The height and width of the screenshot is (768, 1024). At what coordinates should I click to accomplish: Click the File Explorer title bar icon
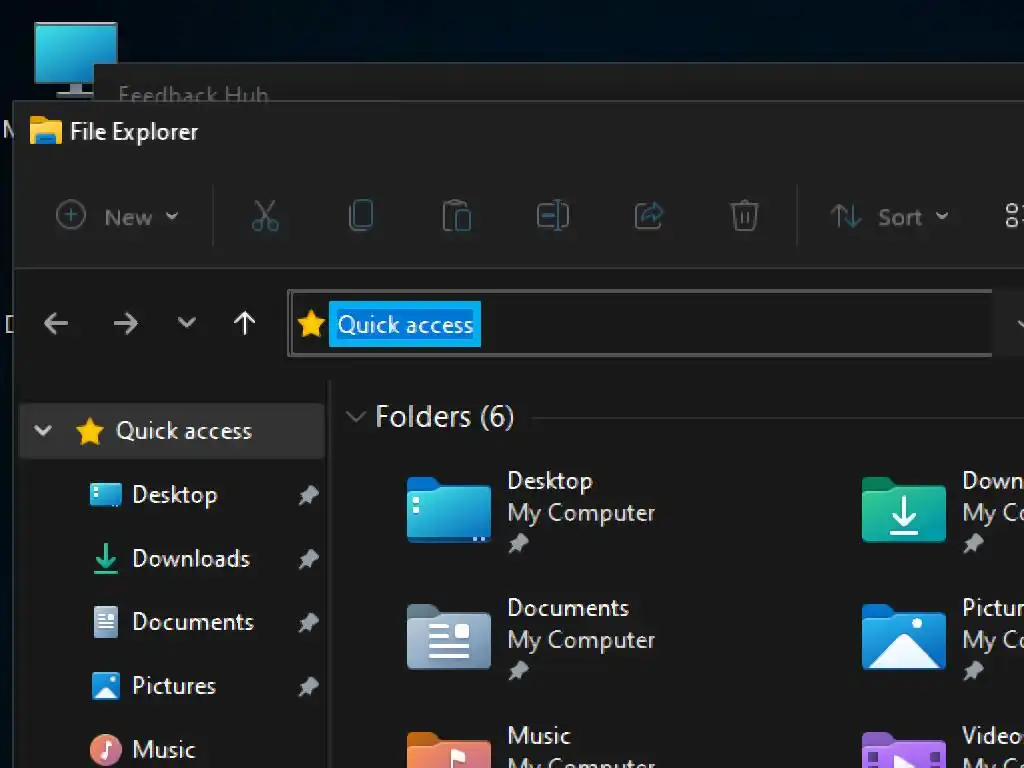tap(46, 131)
